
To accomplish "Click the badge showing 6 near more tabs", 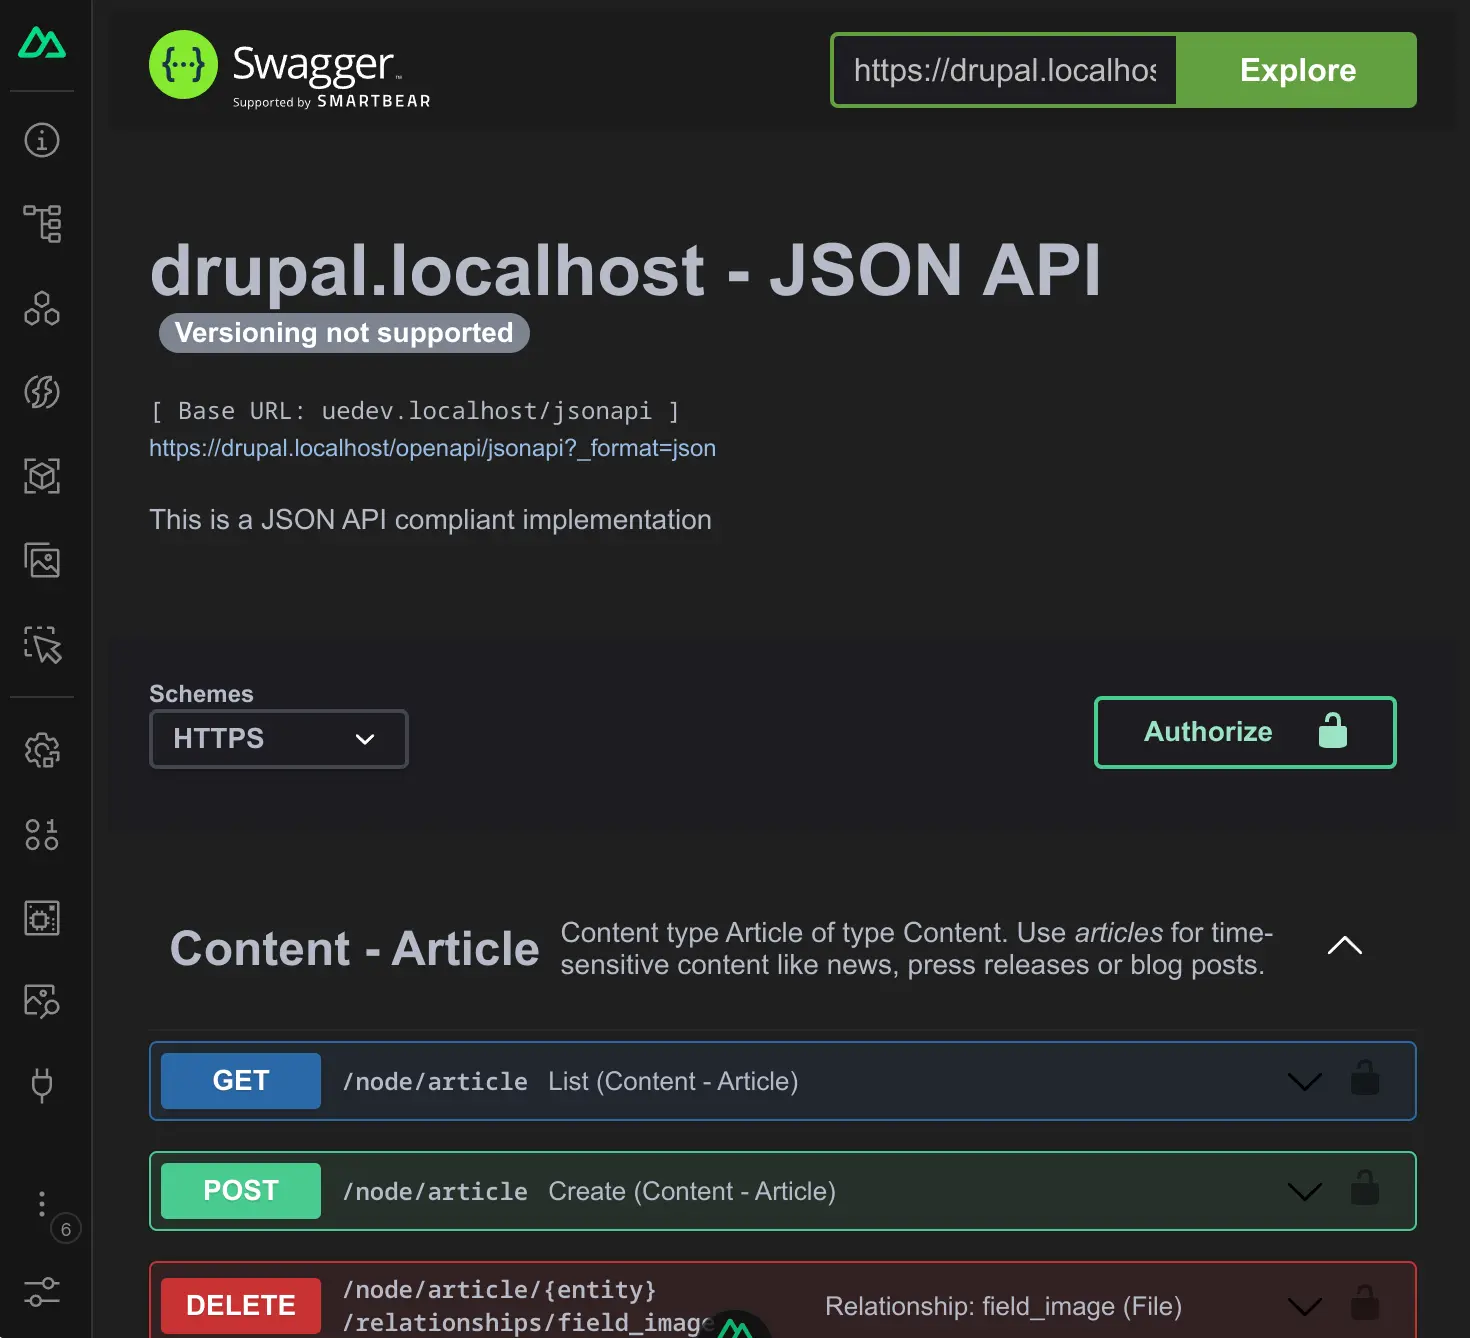I will point(66,1229).
